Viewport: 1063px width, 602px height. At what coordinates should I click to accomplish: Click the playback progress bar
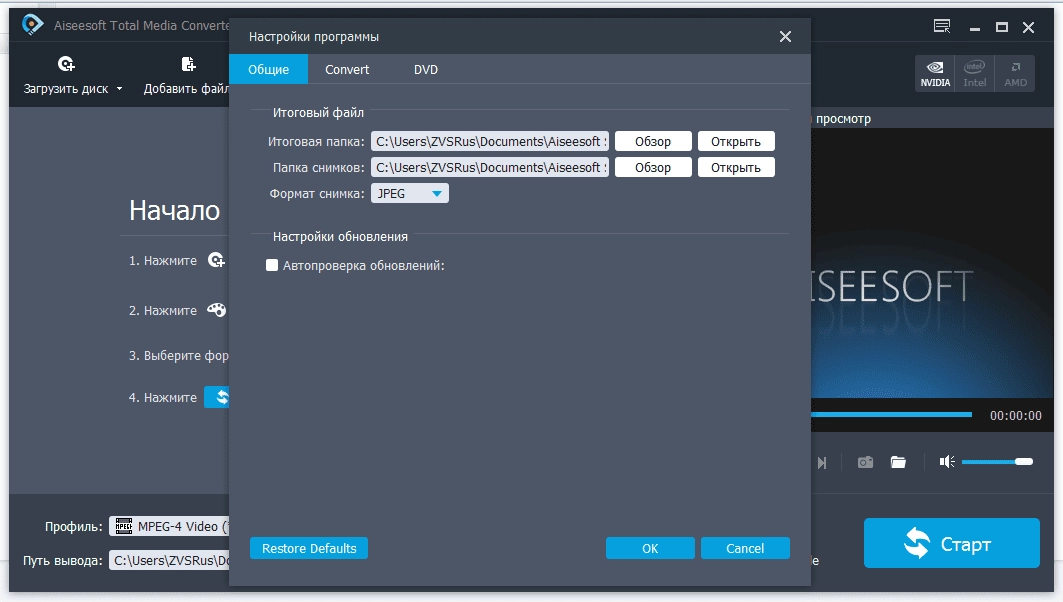pos(891,414)
